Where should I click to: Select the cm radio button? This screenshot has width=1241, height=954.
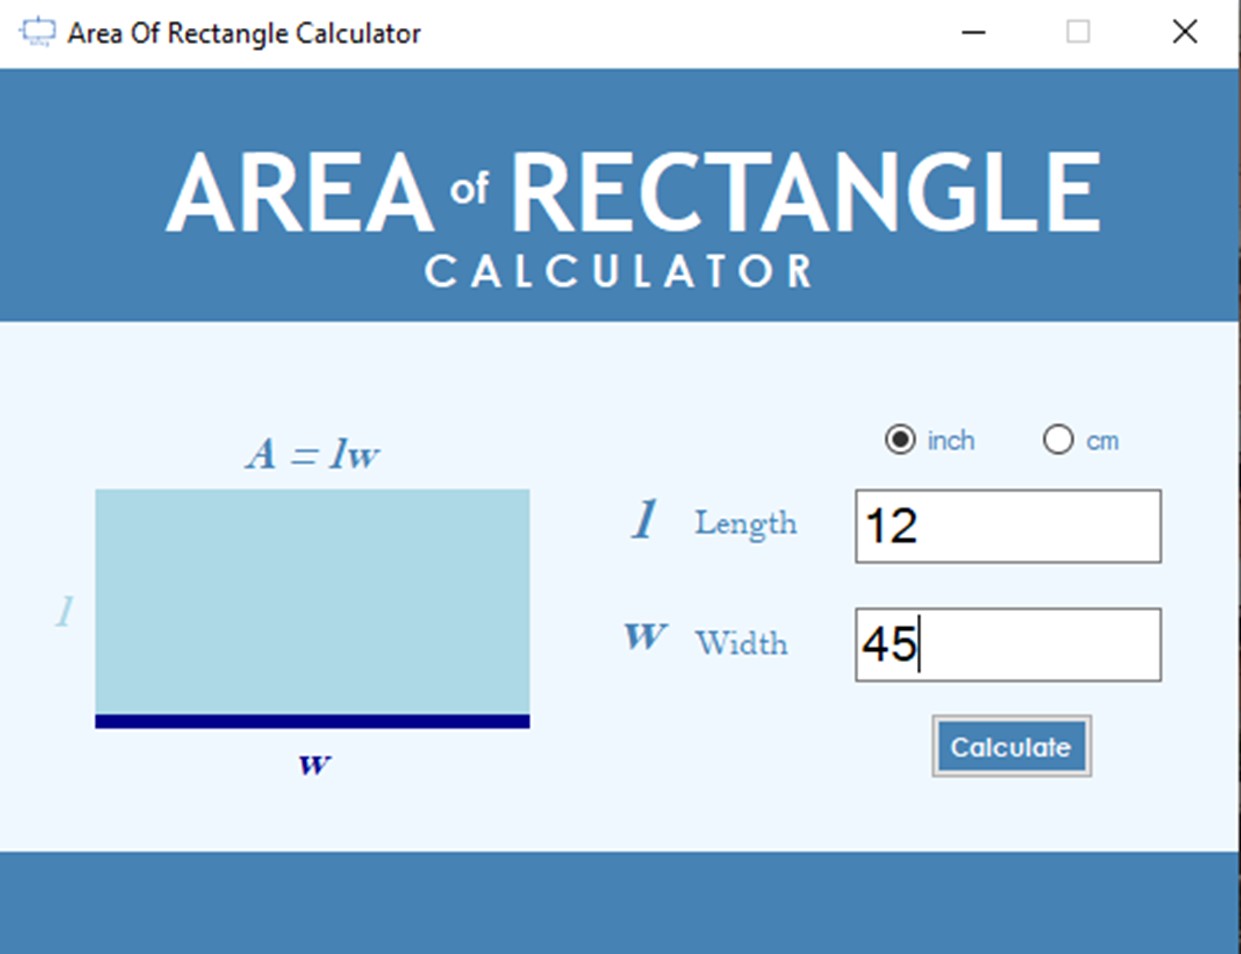coord(1057,440)
